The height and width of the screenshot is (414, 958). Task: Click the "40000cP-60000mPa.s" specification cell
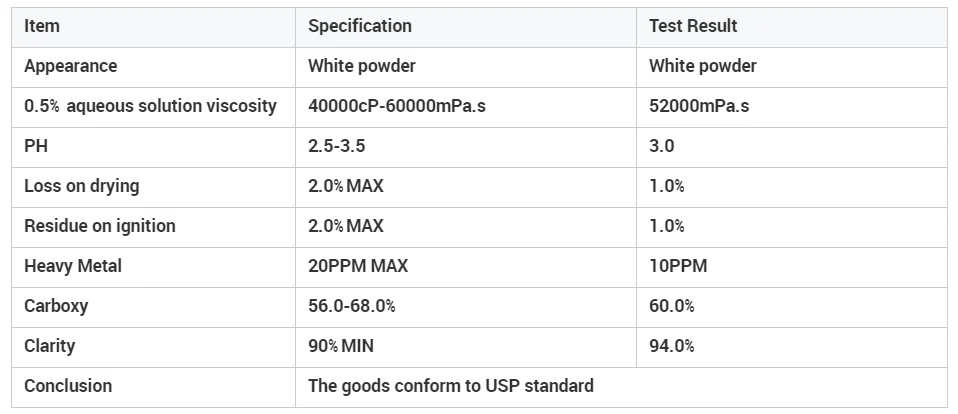point(396,106)
